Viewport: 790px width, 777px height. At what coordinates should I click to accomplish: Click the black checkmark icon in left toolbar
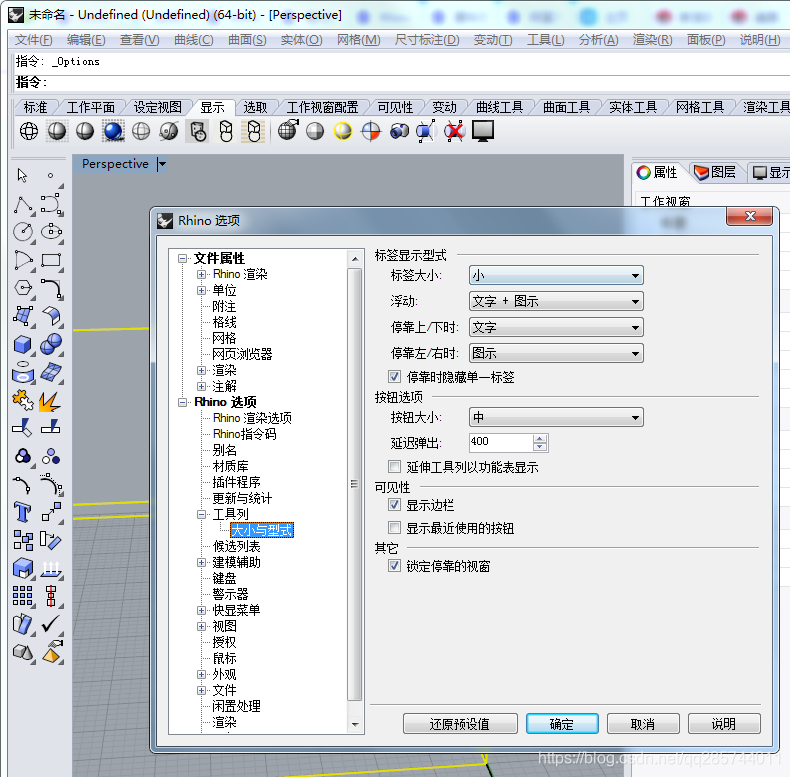pos(50,624)
